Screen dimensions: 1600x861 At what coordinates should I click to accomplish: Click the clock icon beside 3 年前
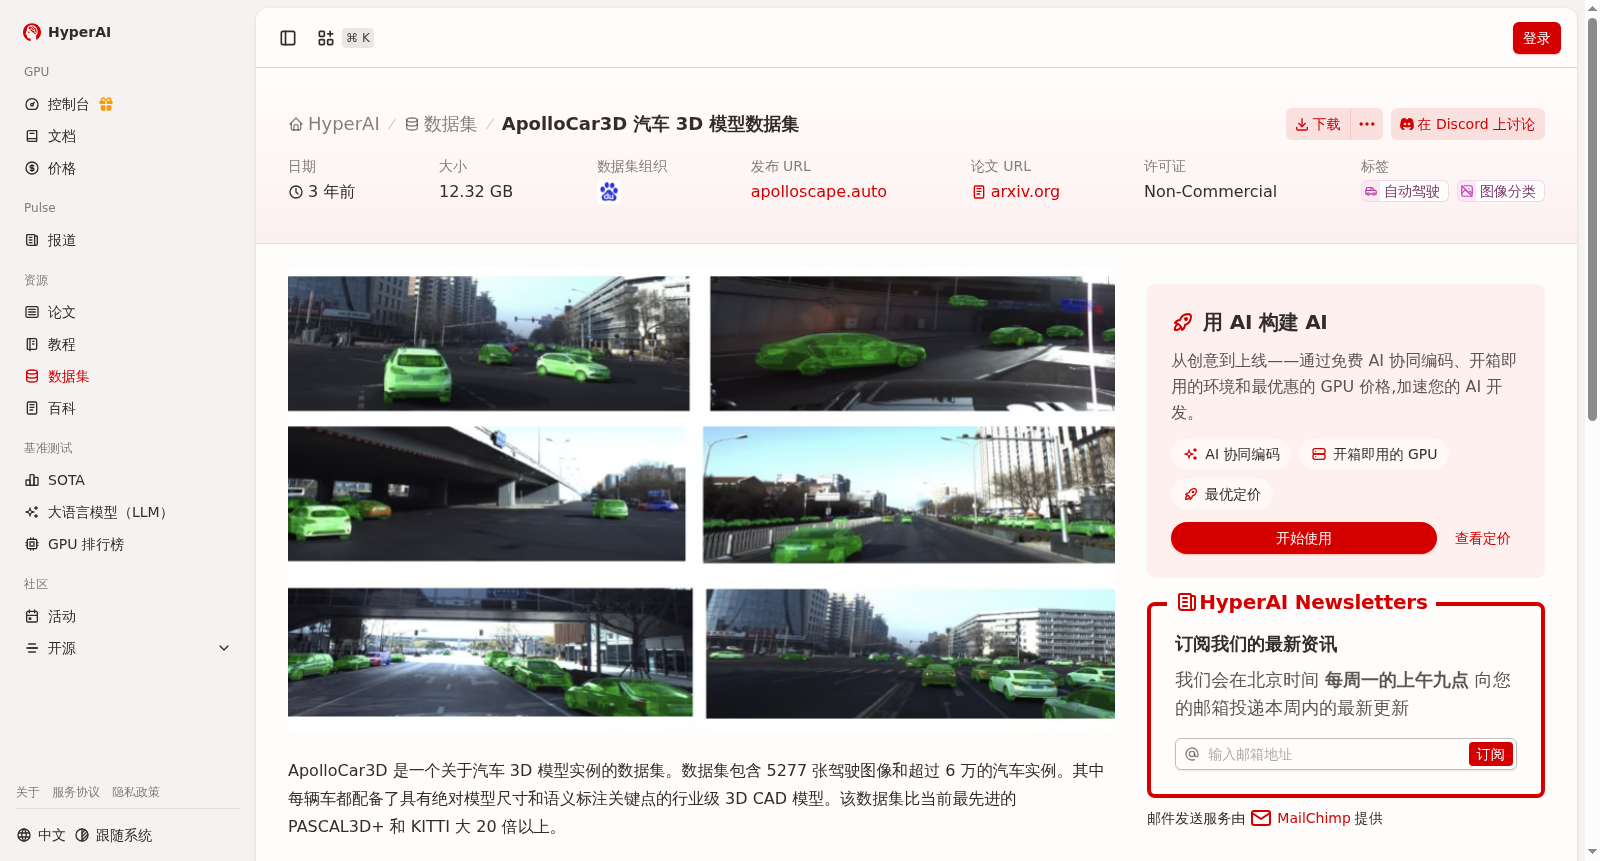(296, 192)
